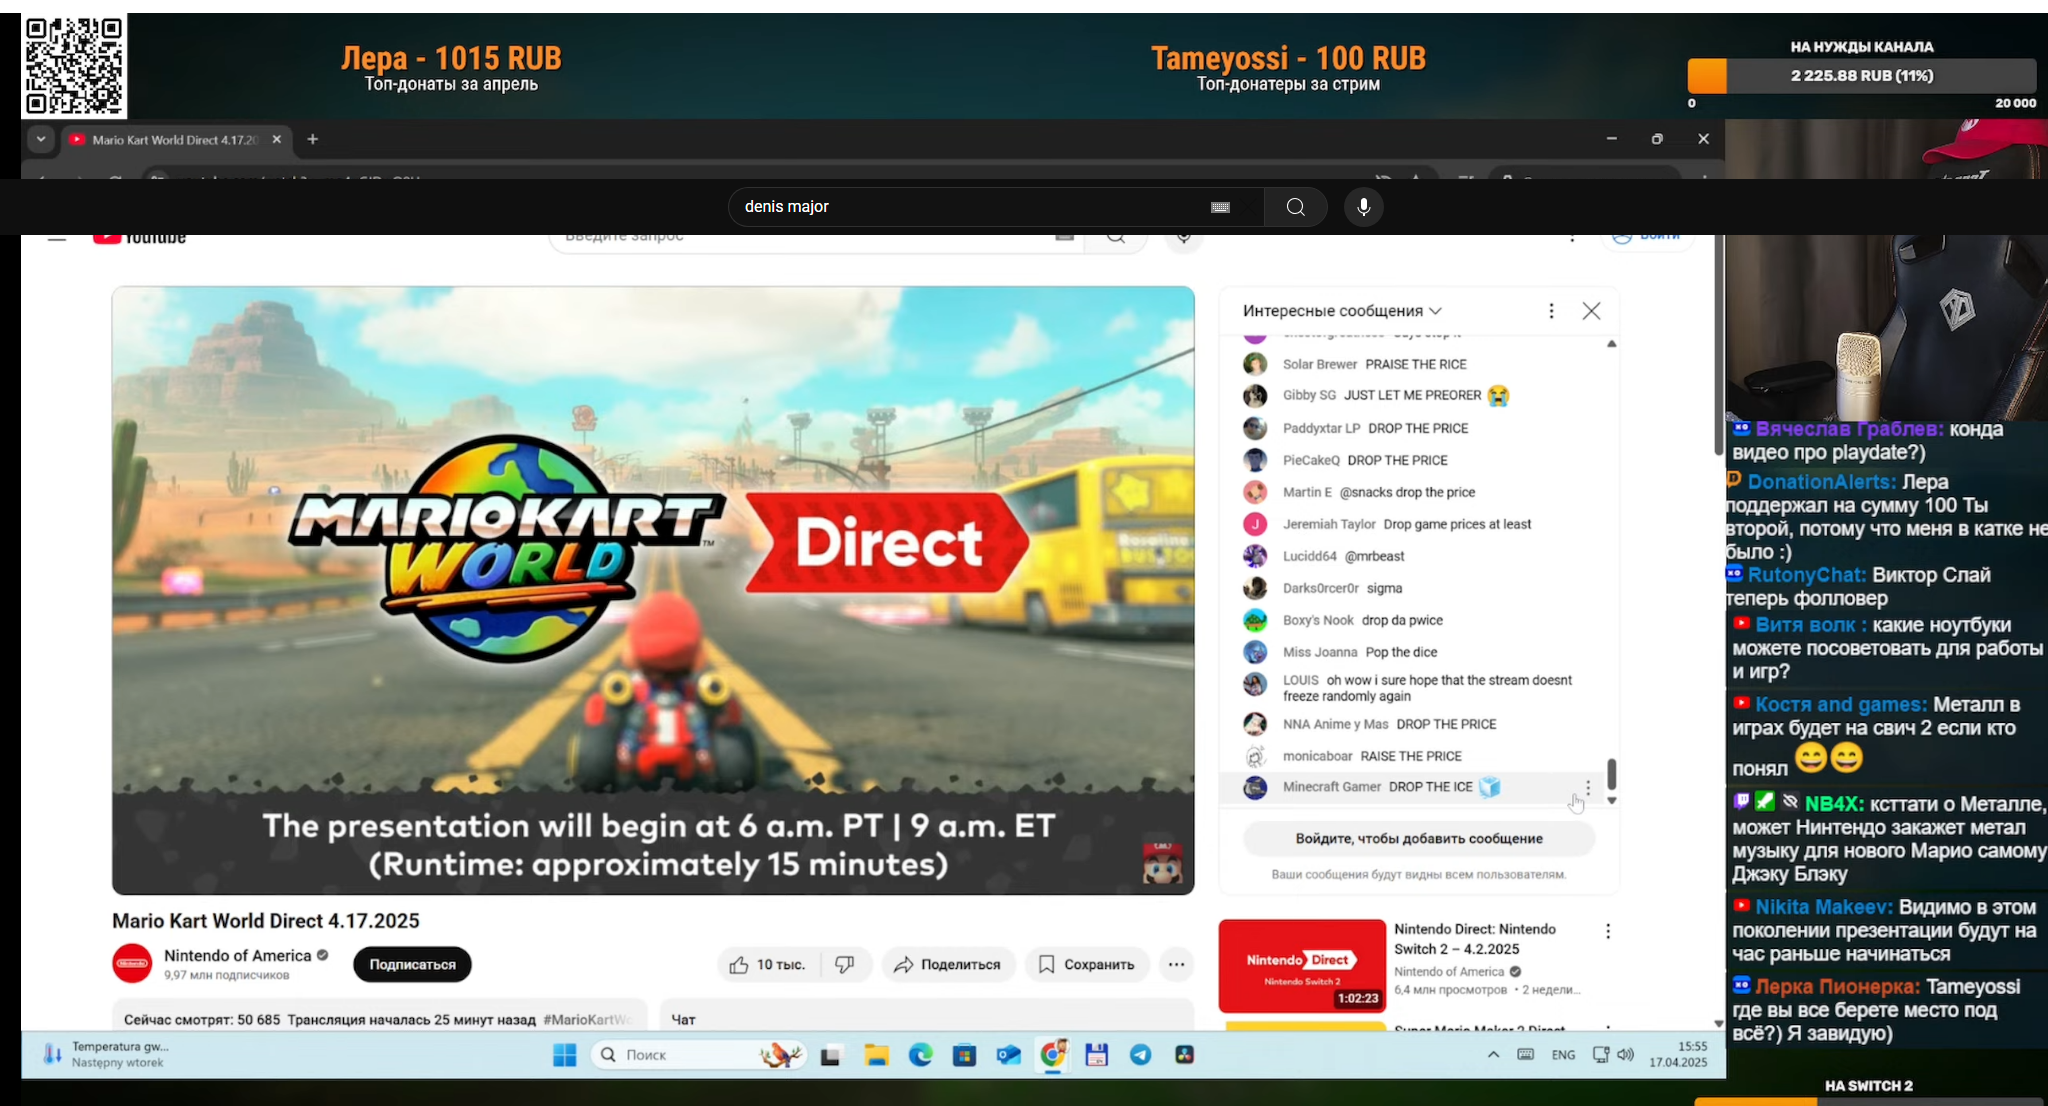
Task: Open more actions next to Save button
Action: click(x=1176, y=965)
